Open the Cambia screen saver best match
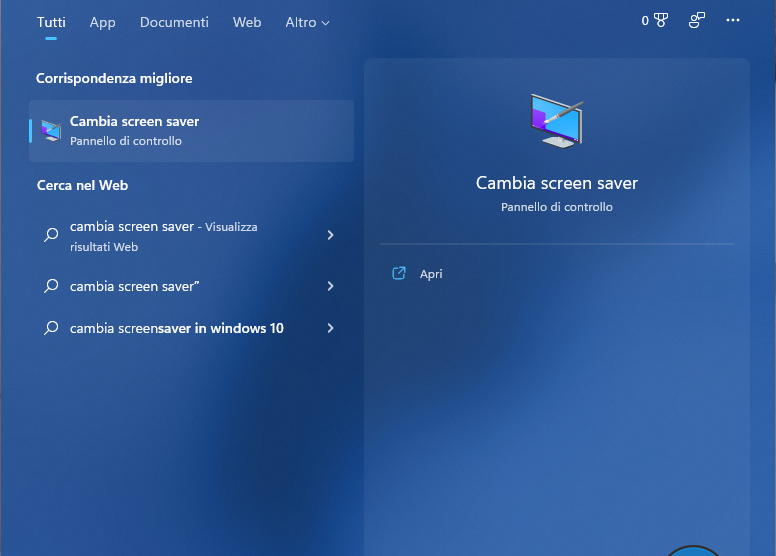Viewport: 776px width, 556px height. (192, 131)
